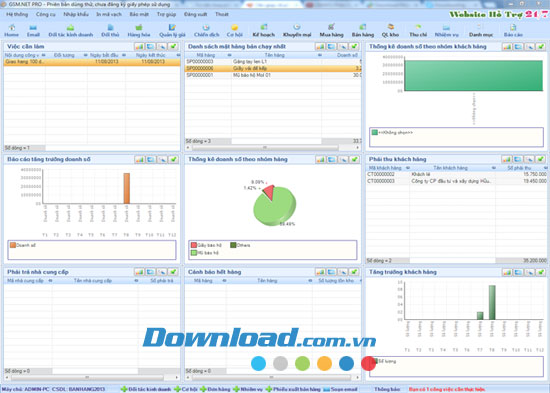Viewport: 550px width, 393px height.
Task: Open Báo cáo reports toolbar icon
Action: point(513,31)
